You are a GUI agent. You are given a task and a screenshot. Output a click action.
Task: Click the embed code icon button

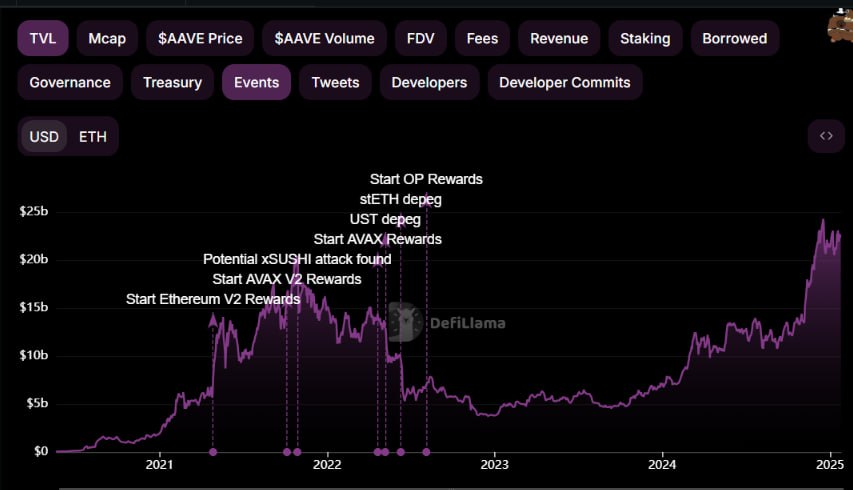[826, 136]
